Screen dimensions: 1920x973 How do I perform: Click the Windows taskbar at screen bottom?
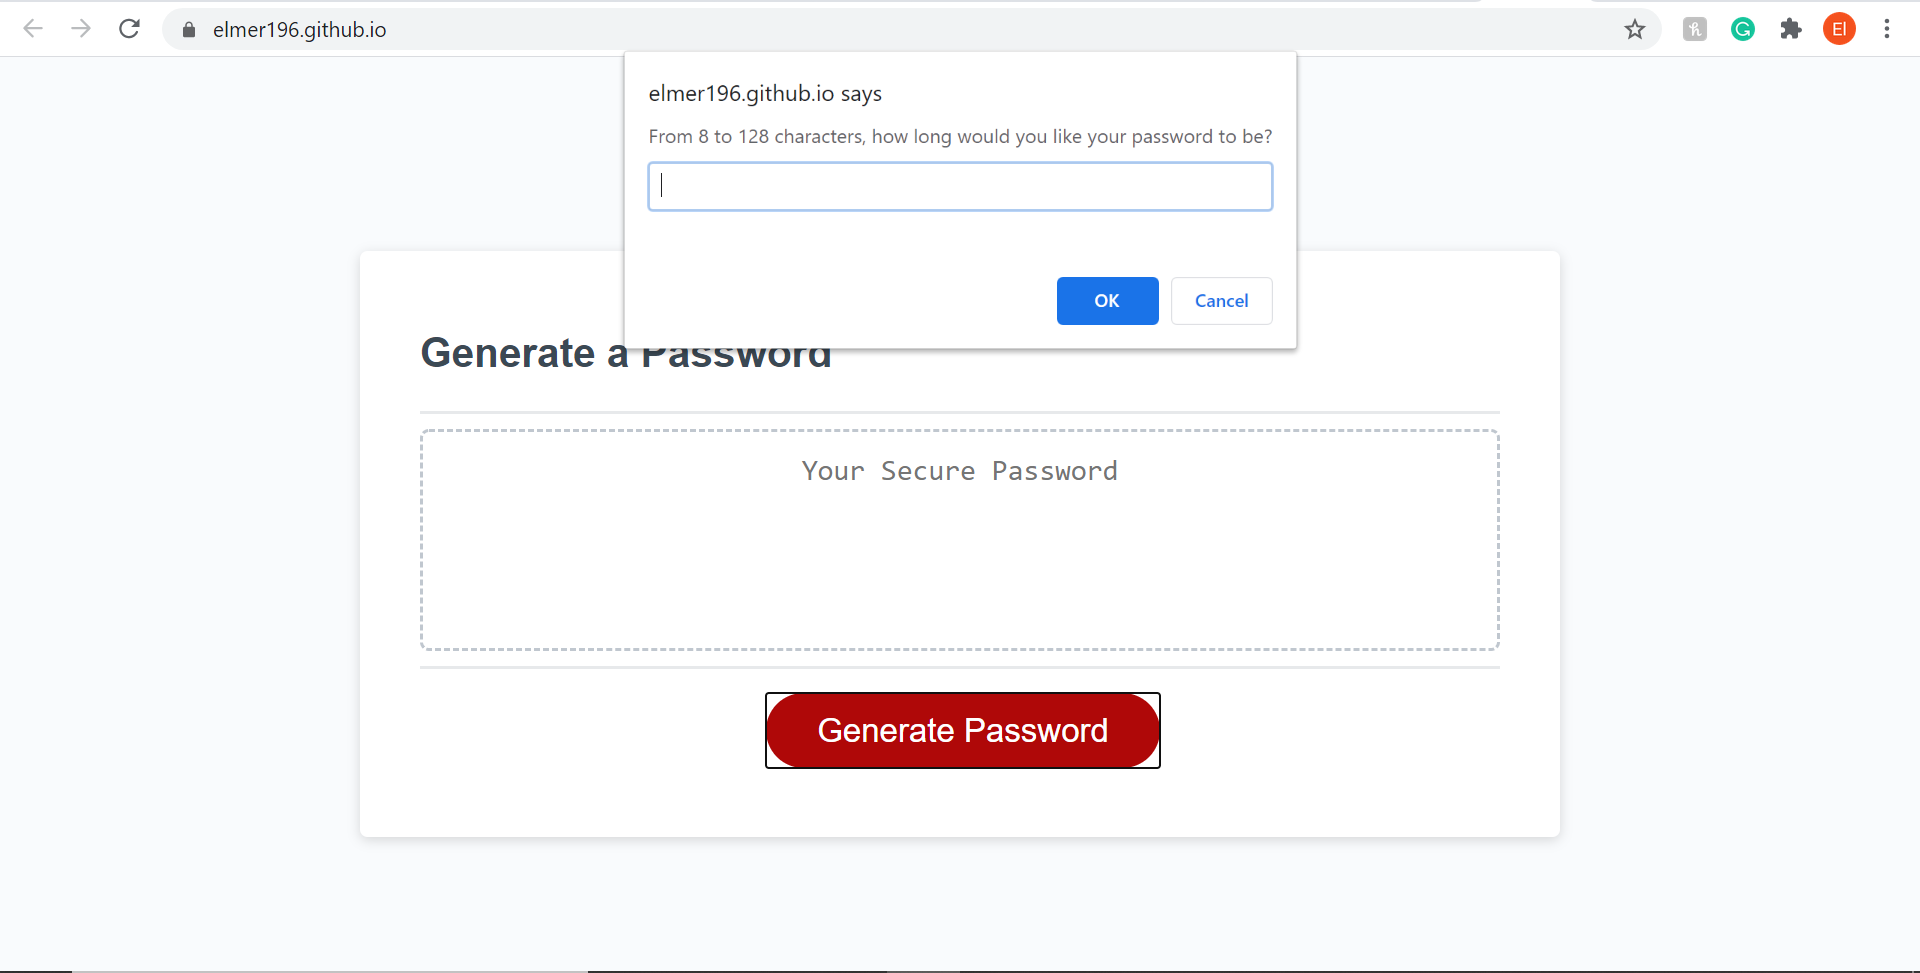pyautogui.click(x=960, y=968)
